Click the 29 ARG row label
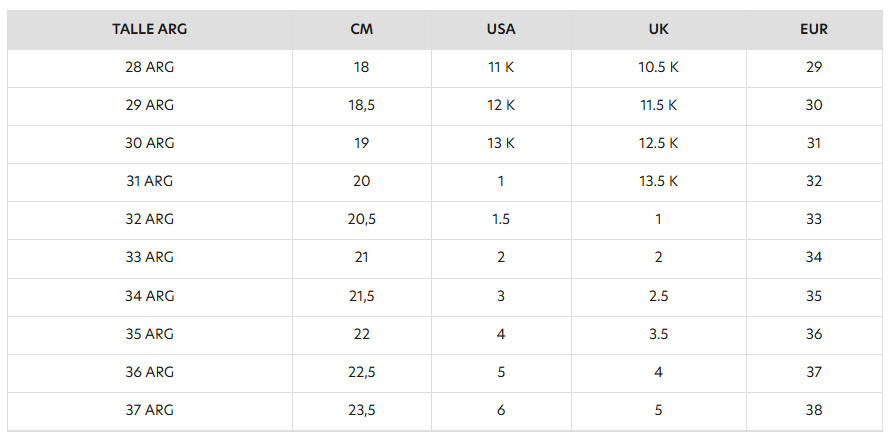Screen dimensions: 890x443 click(x=150, y=105)
